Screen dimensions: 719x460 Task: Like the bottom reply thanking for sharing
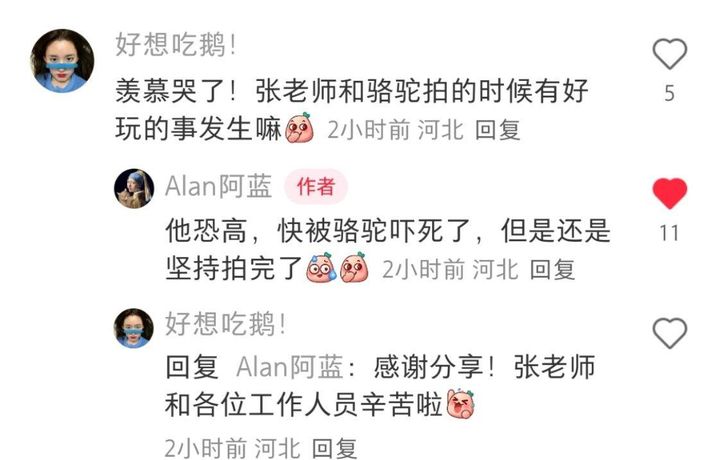[669, 333]
